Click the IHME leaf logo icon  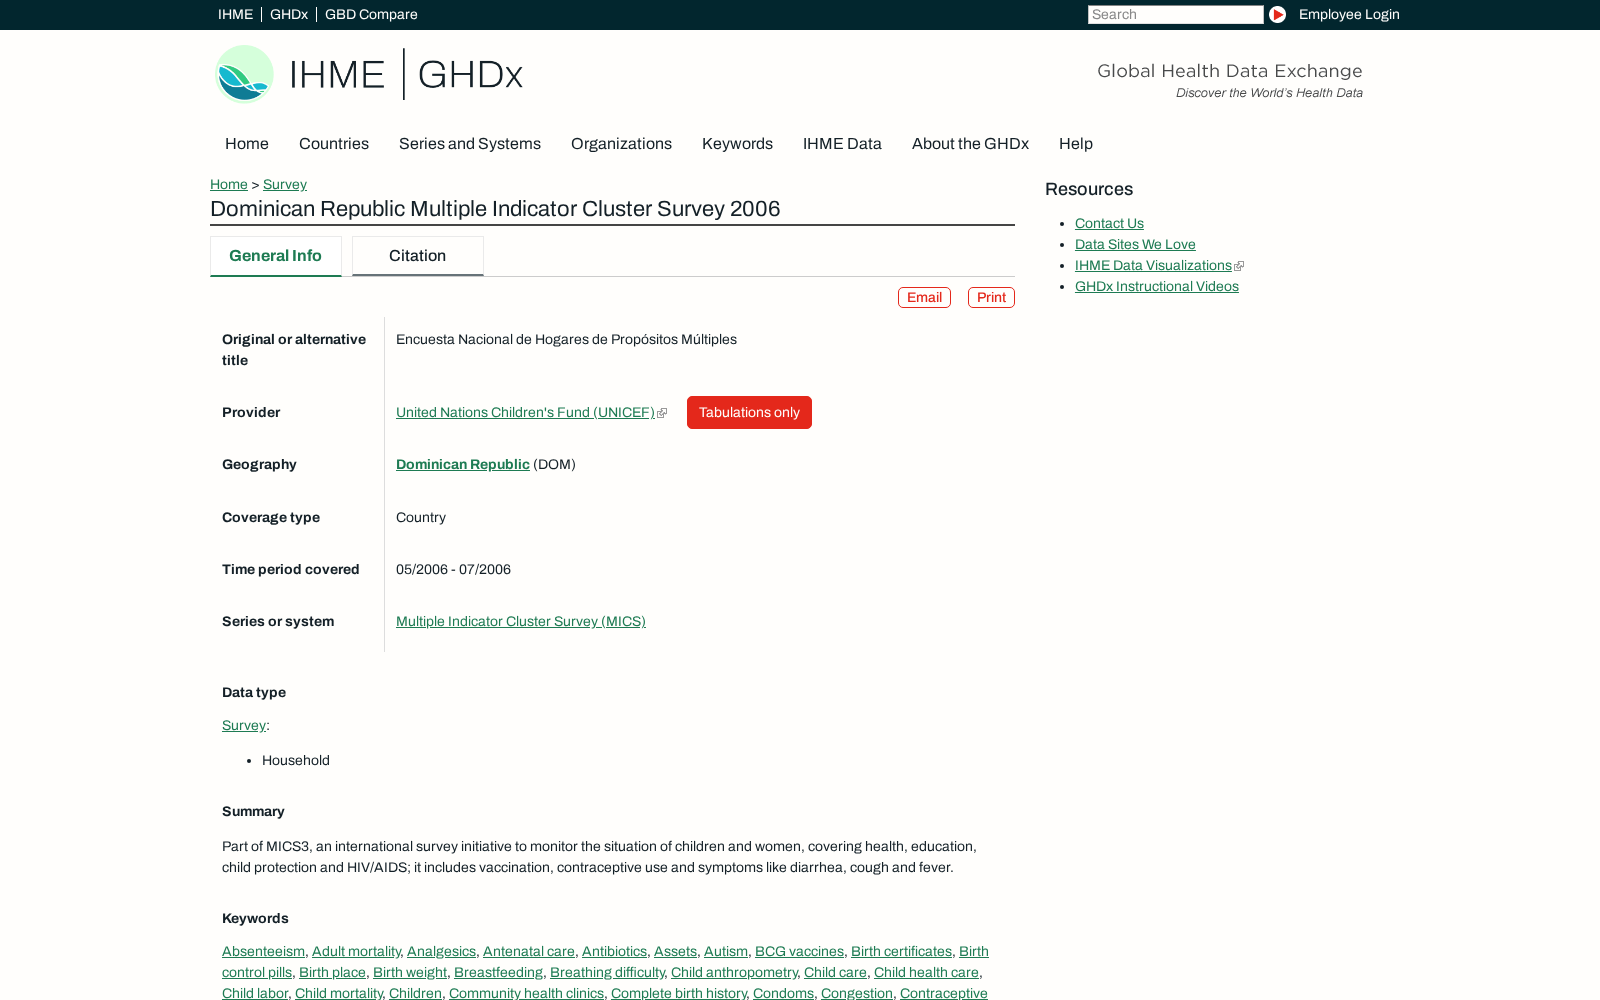244,74
